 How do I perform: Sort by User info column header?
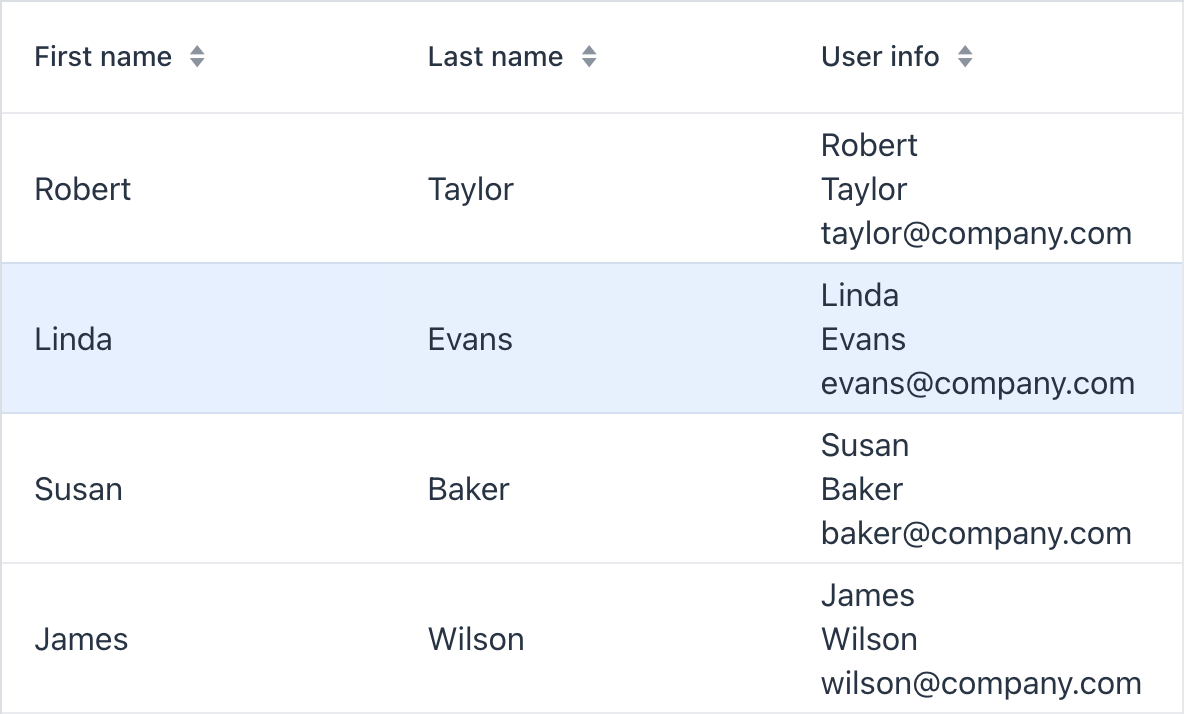click(880, 57)
